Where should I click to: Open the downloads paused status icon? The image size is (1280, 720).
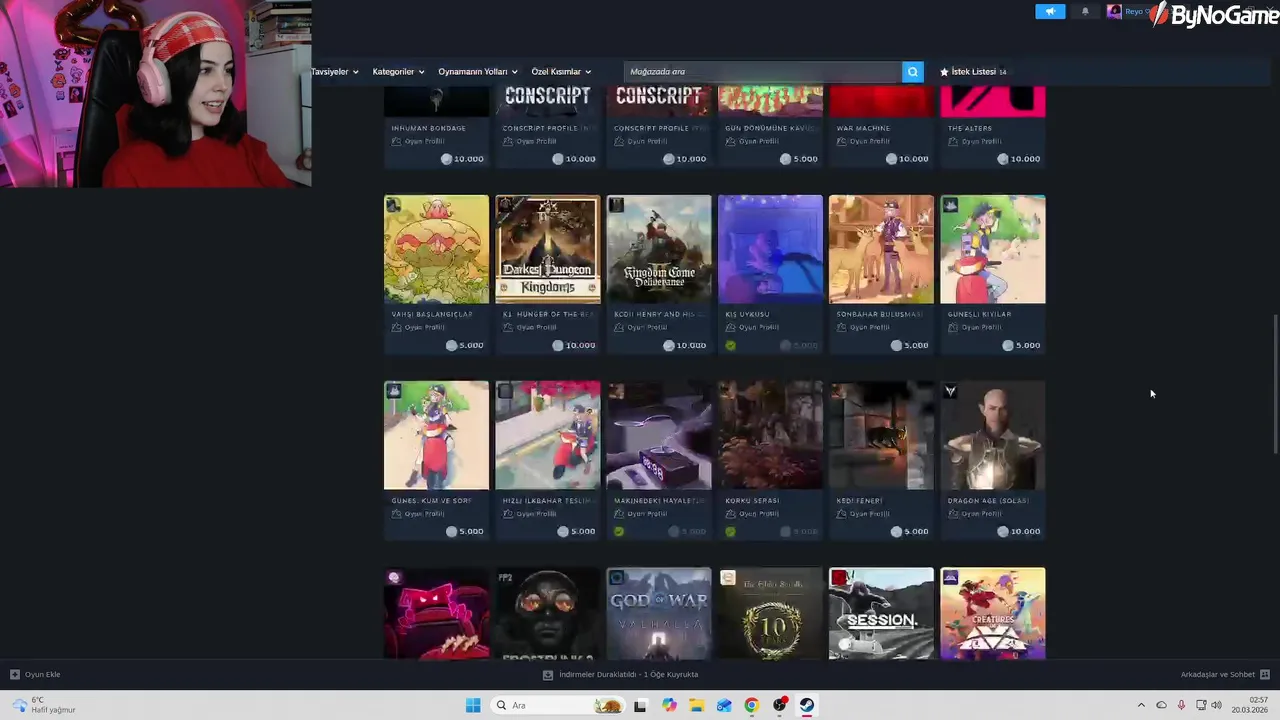pos(547,674)
